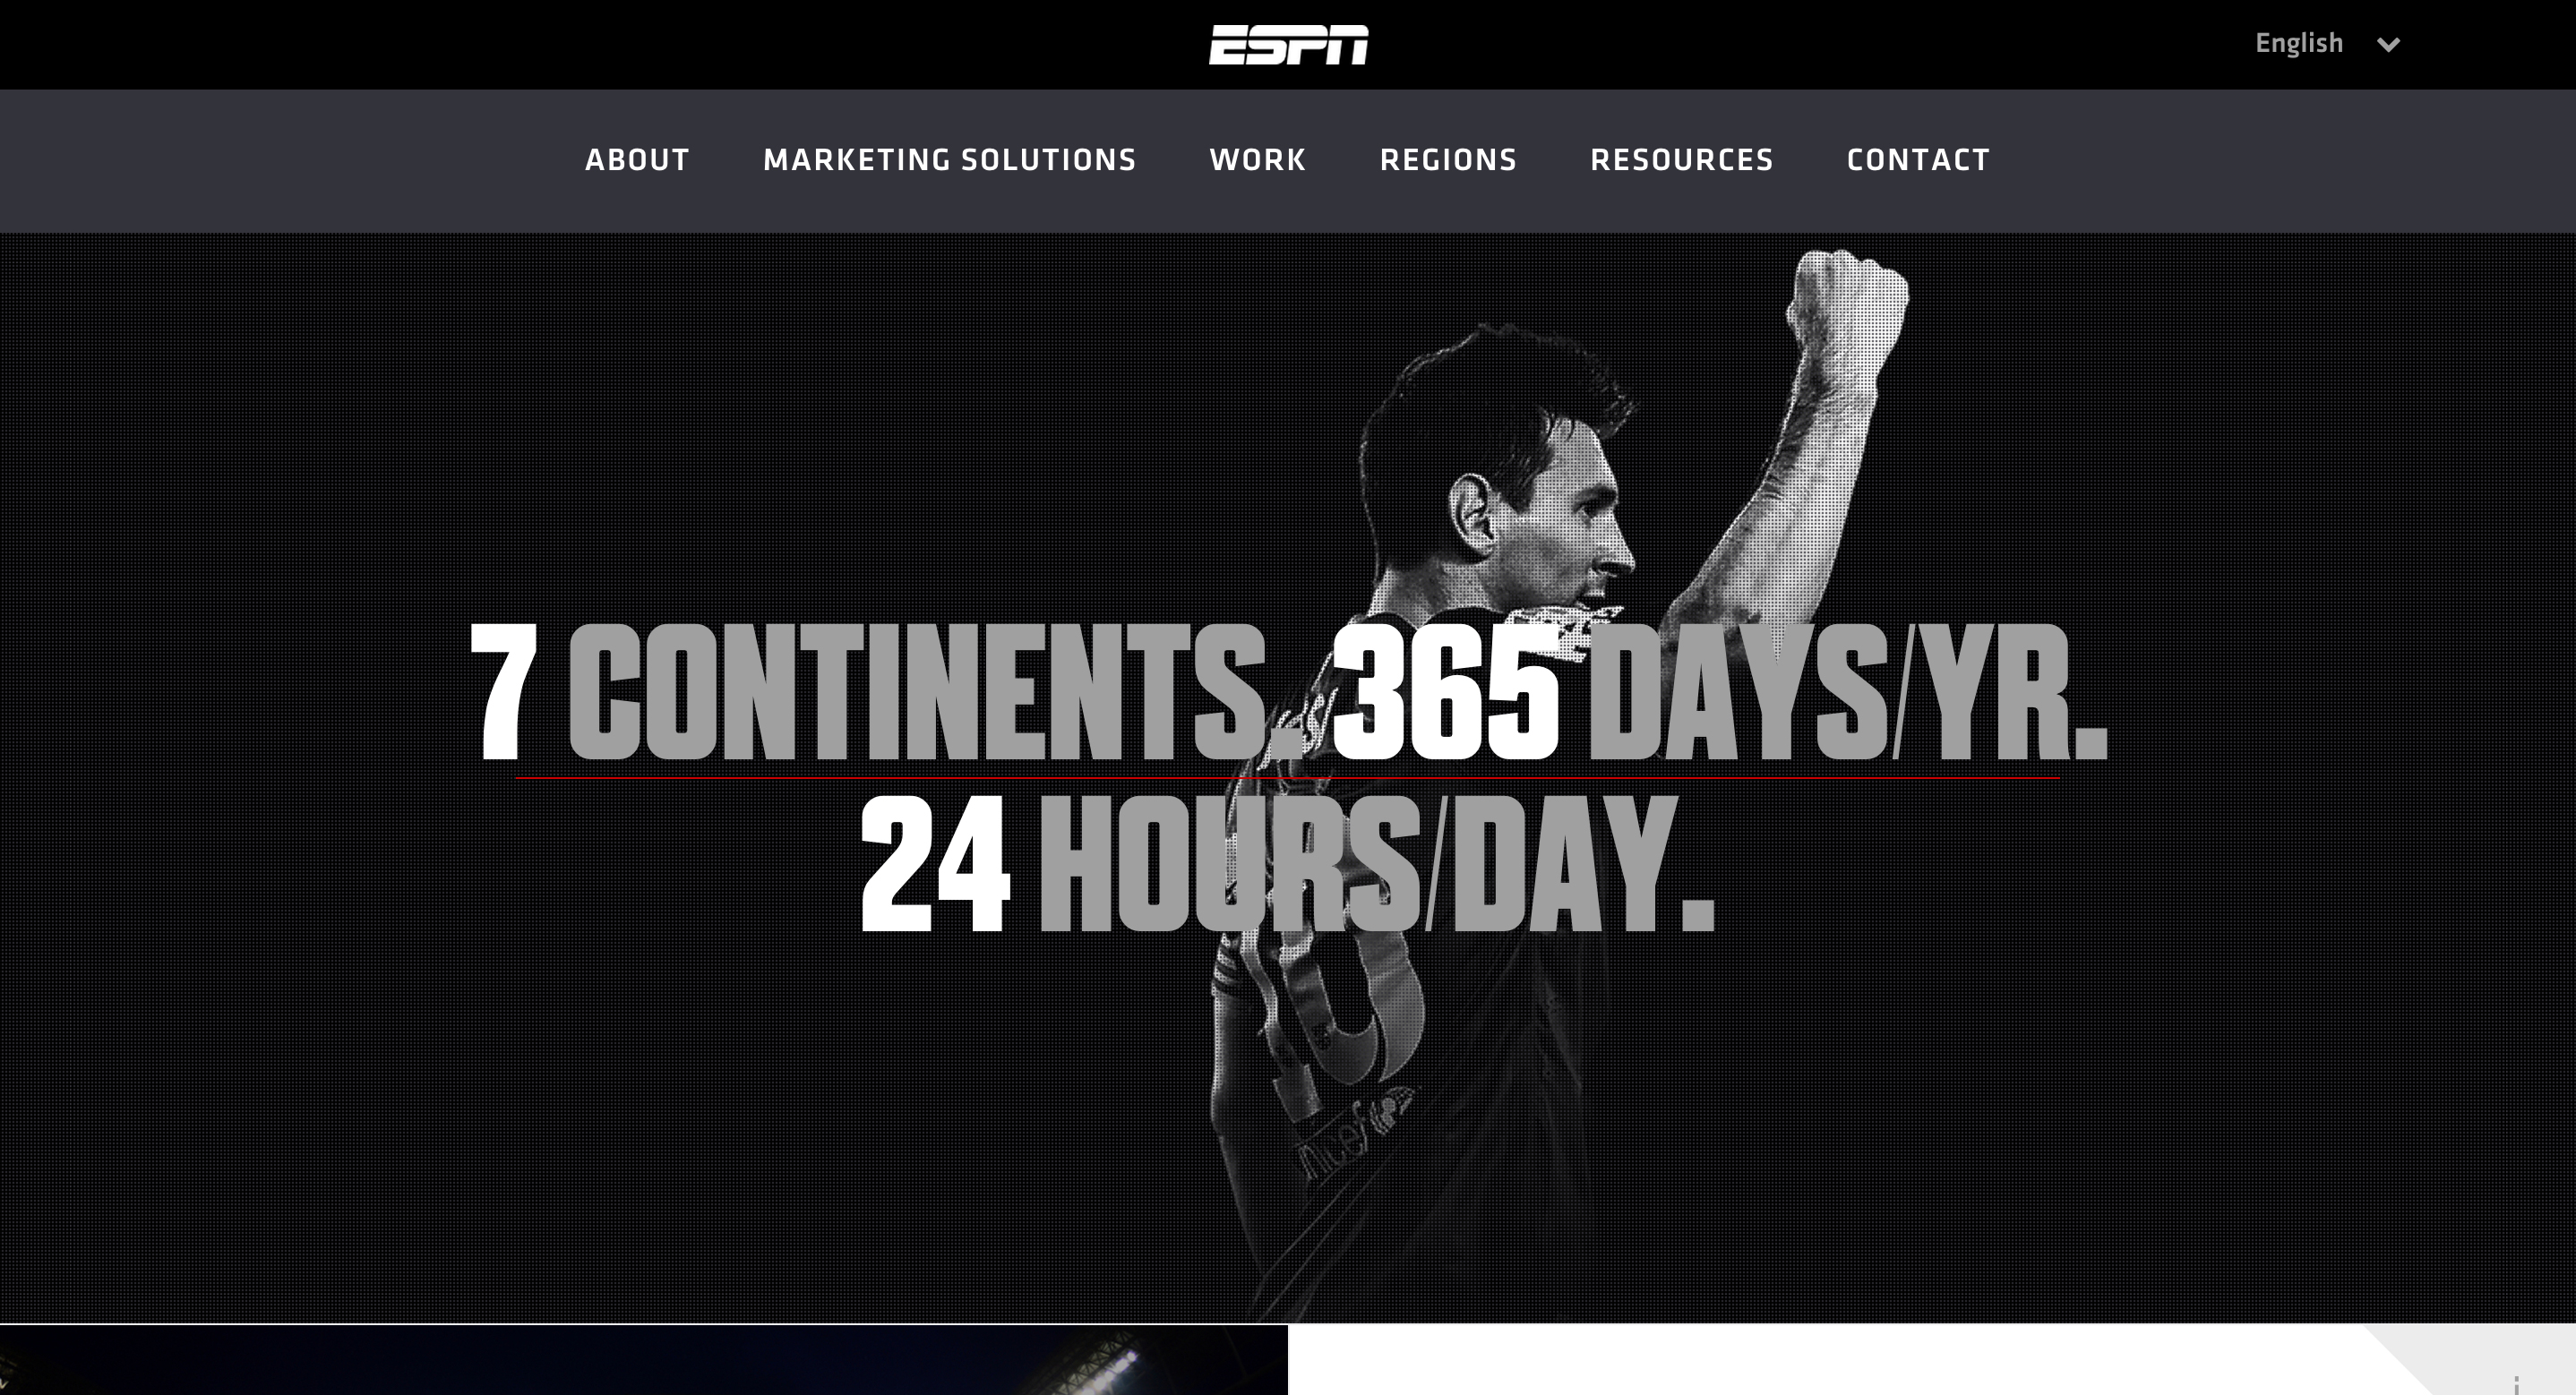Go to the WORK section
Screen dimensions: 2576x1395
coord(1257,160)
